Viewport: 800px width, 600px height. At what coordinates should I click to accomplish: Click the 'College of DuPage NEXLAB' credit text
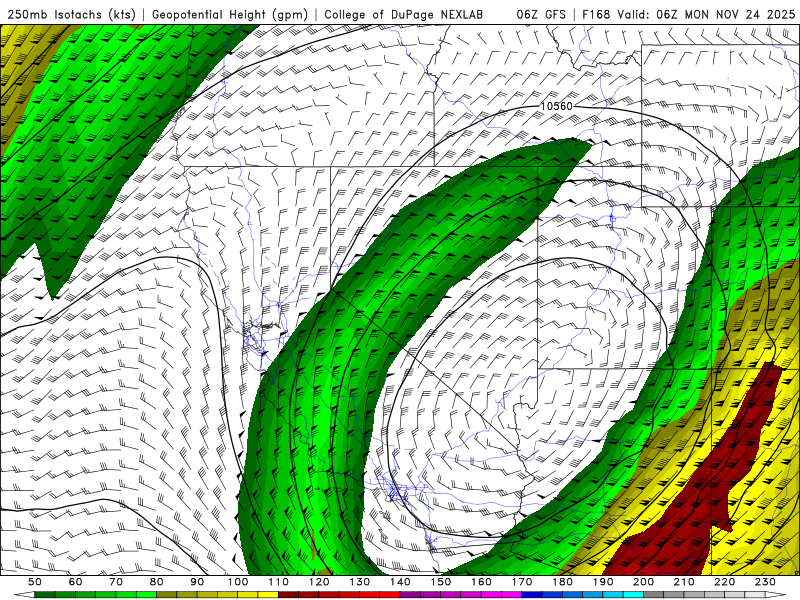pyautogui.click(x=404, y=15)
